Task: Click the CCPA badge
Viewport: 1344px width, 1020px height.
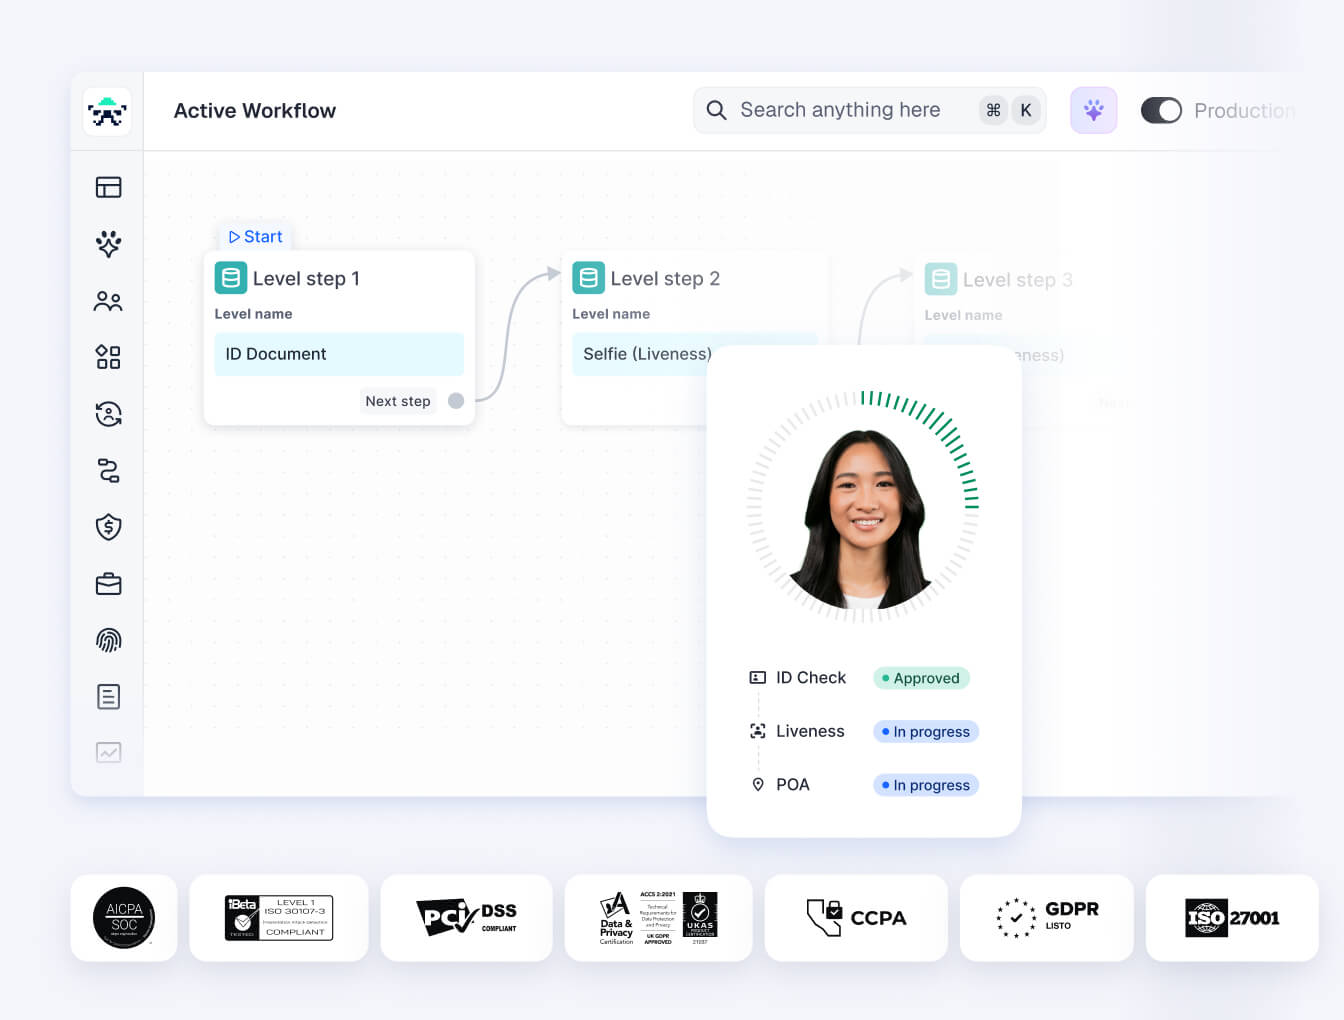Action: [x=856, y=918]
